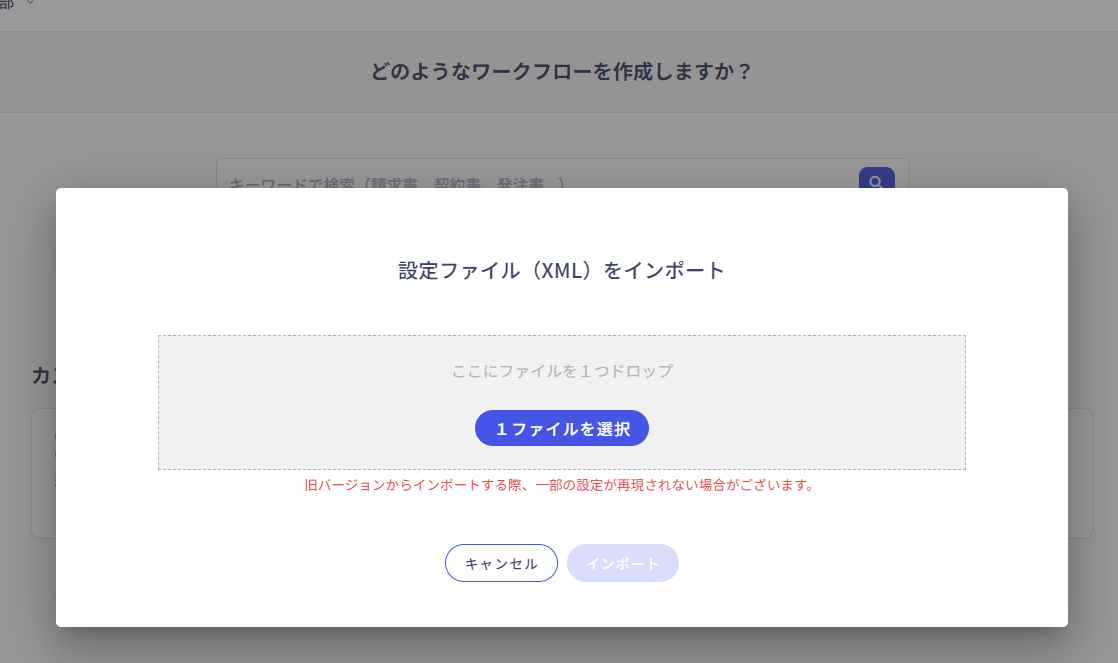Click the category card edge left of dialog

click(x=43, y=473)
